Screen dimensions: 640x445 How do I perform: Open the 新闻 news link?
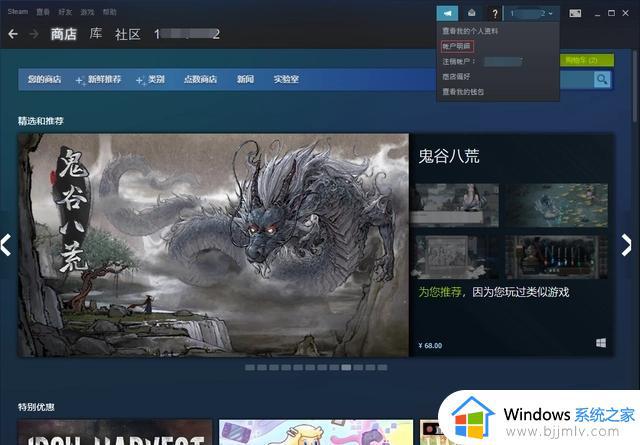pos(245,79)
